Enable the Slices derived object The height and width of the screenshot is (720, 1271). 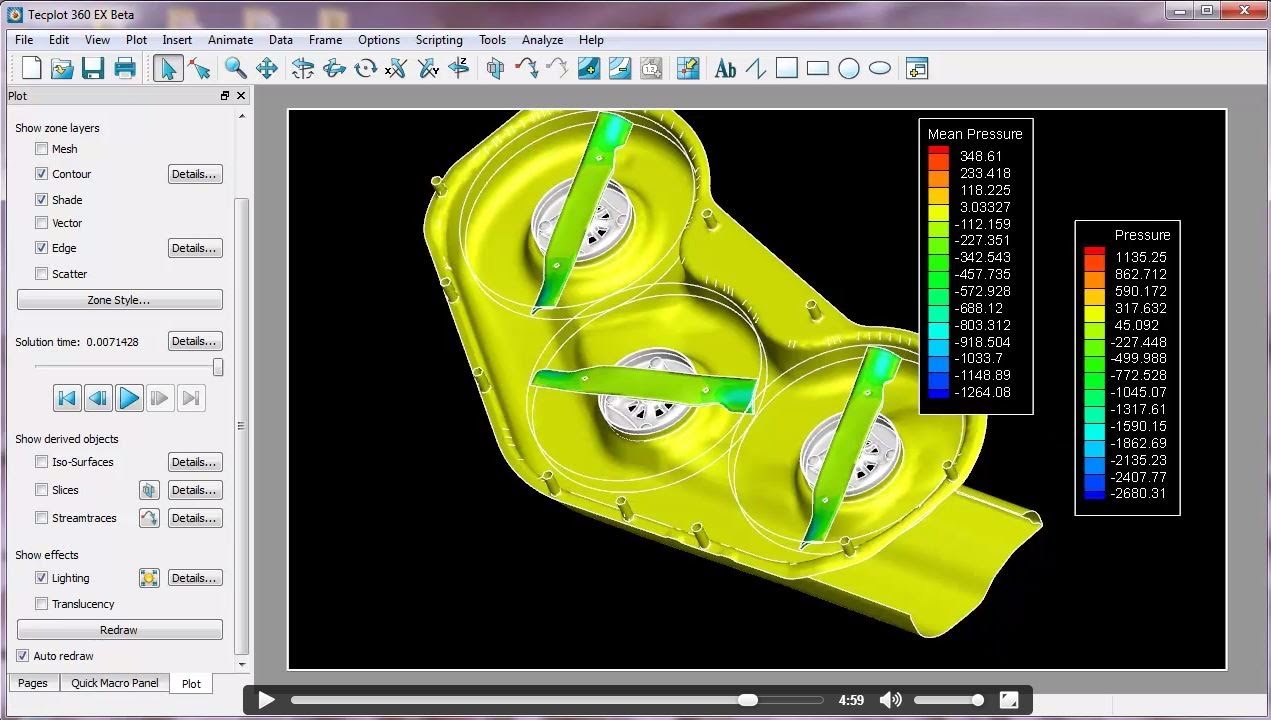click(41, 490)
